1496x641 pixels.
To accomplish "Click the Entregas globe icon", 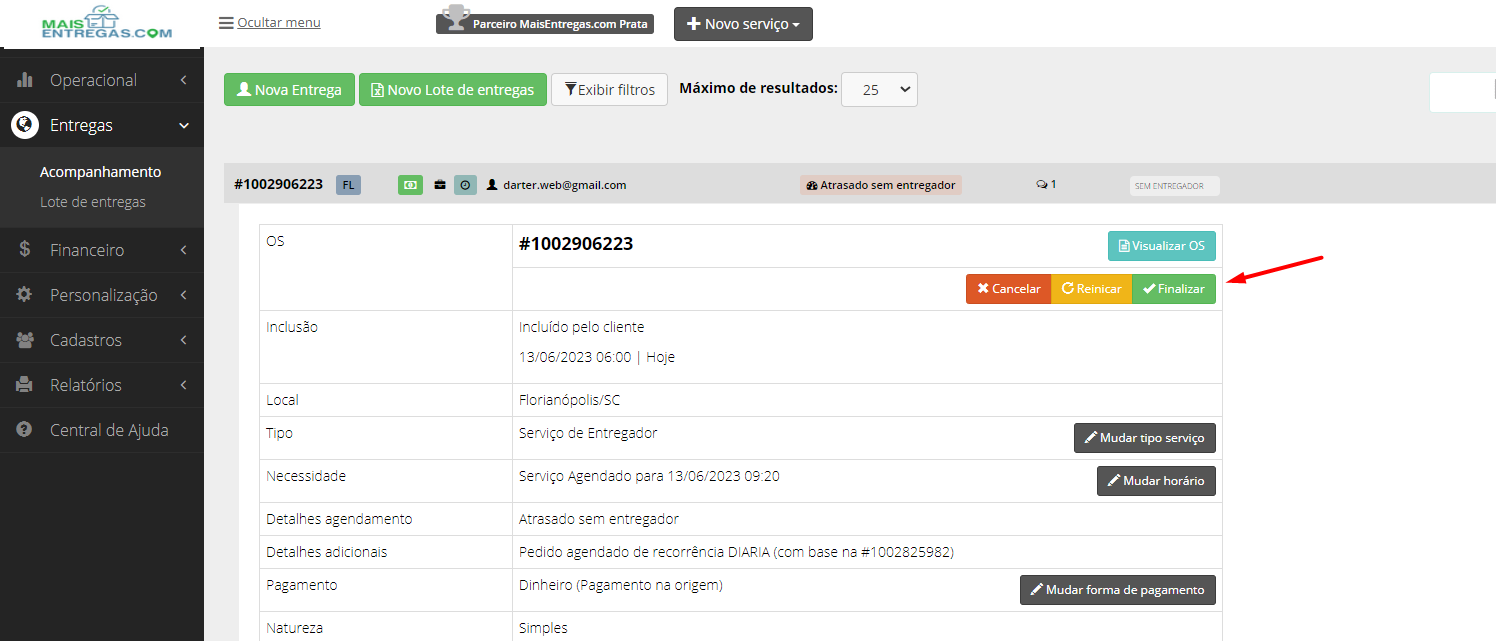I will (24, 125).
